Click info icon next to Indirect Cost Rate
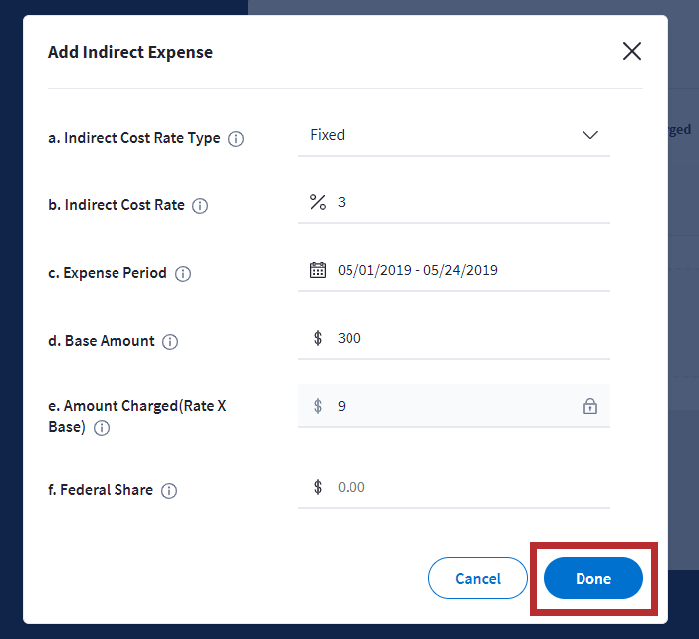 [x=200, y=206]
